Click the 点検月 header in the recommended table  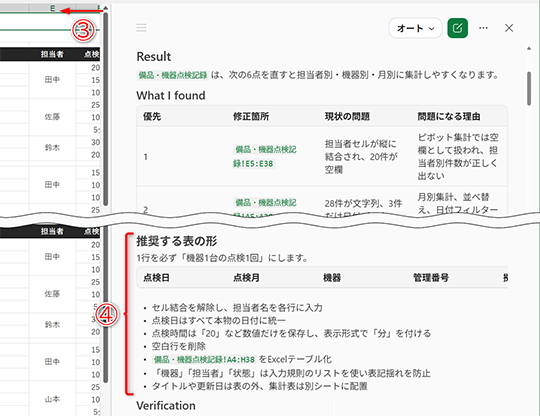(x=246, y=278)
